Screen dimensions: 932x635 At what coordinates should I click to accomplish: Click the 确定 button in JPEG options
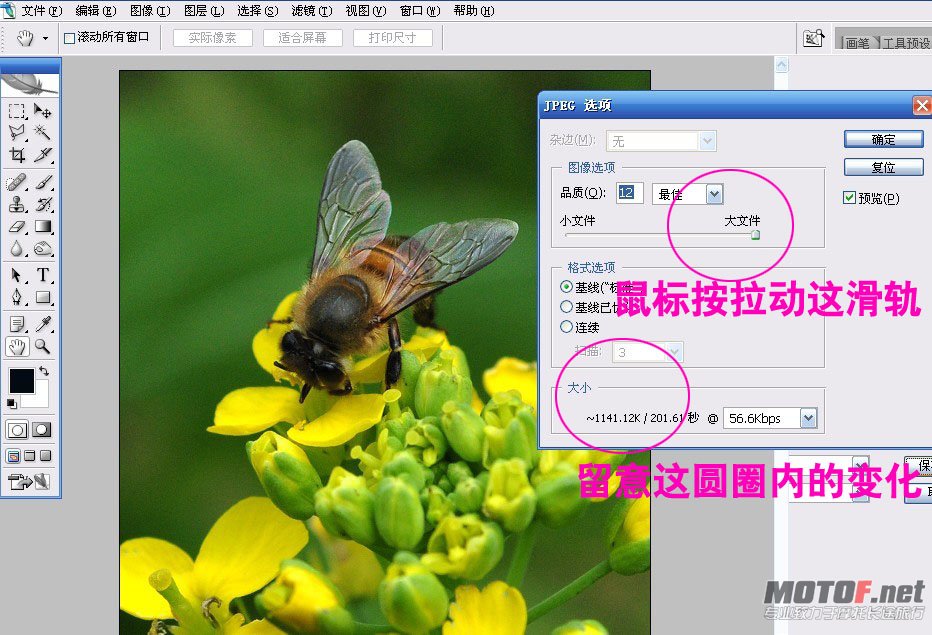883,139
